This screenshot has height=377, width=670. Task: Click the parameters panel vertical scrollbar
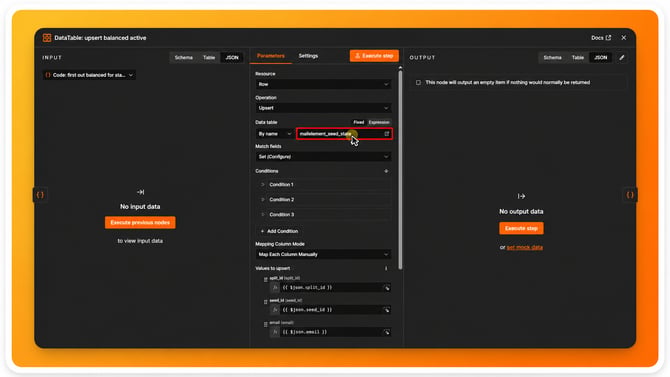pyautogui.click(x=400, y=169)
